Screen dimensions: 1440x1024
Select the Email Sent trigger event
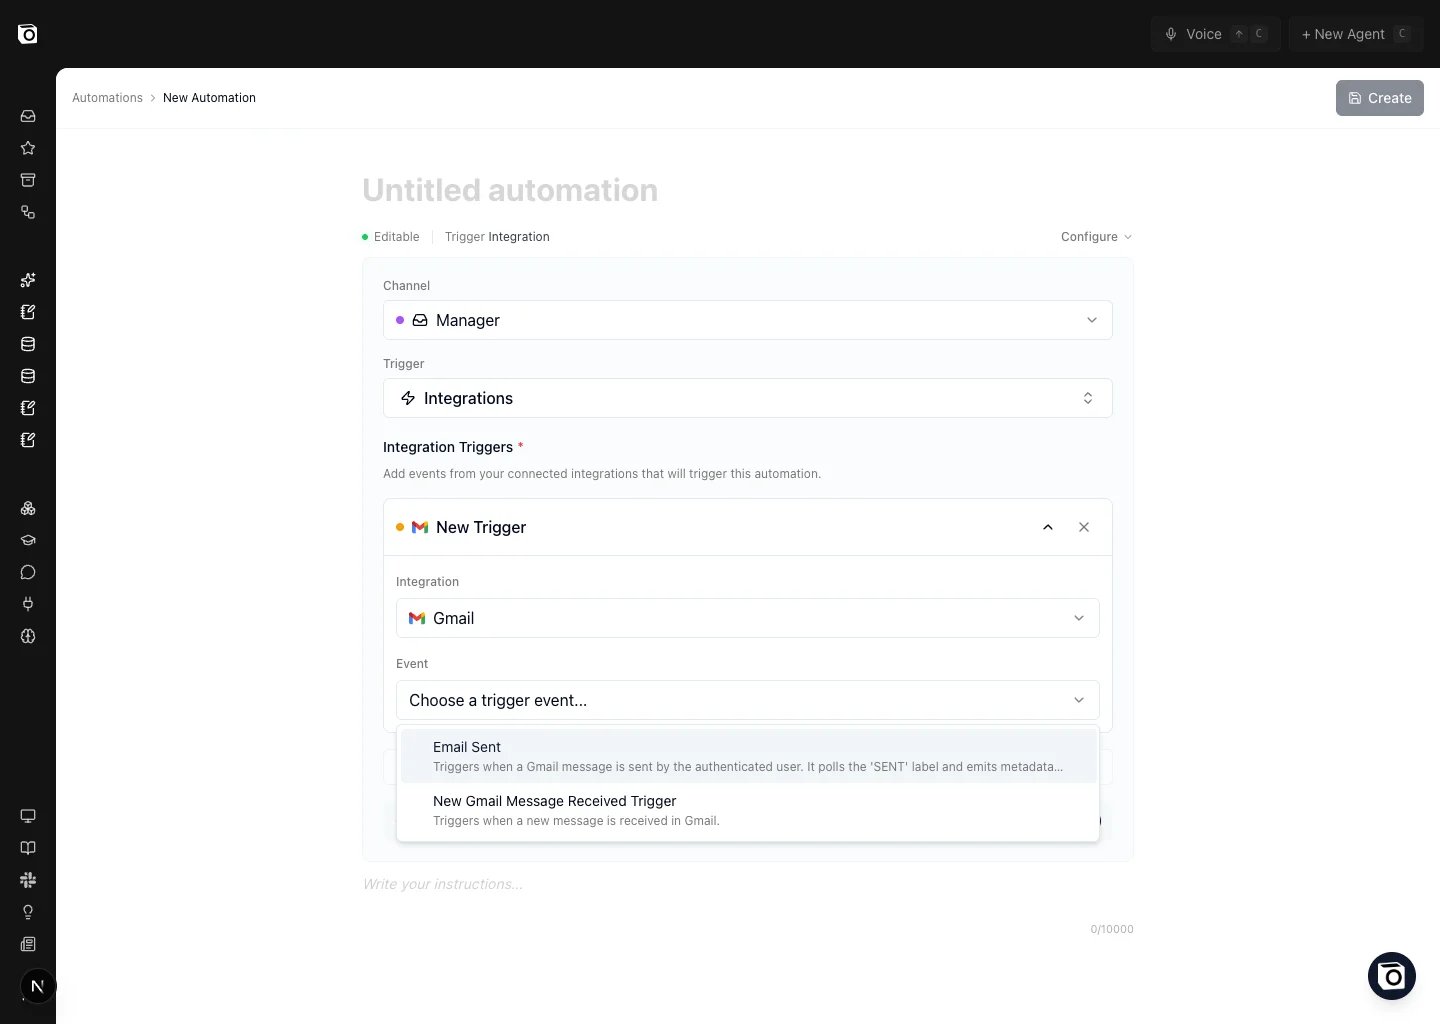748,756
